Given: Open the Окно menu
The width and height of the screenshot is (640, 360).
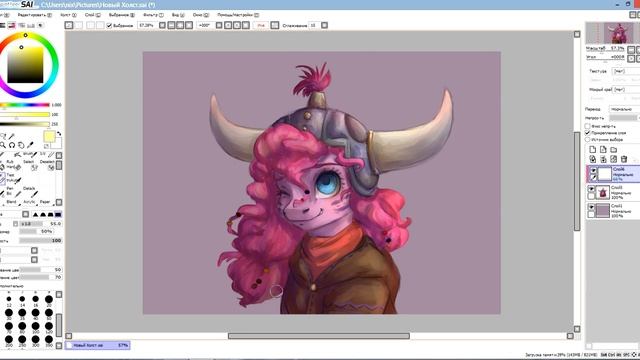Looking at the screenshot, I should click(x=200, y=15).
